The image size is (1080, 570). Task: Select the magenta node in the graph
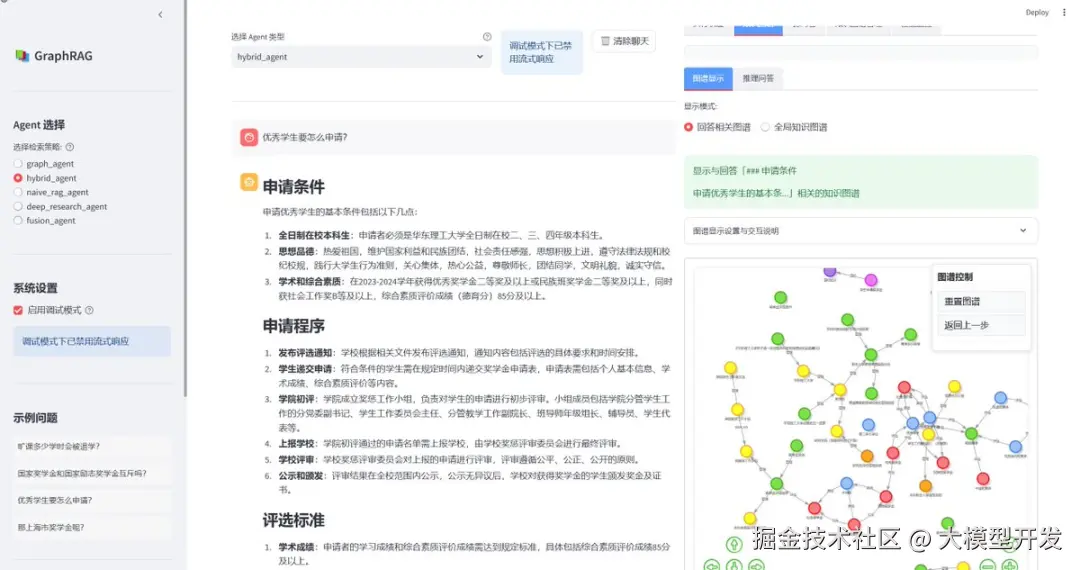point(871,280)
